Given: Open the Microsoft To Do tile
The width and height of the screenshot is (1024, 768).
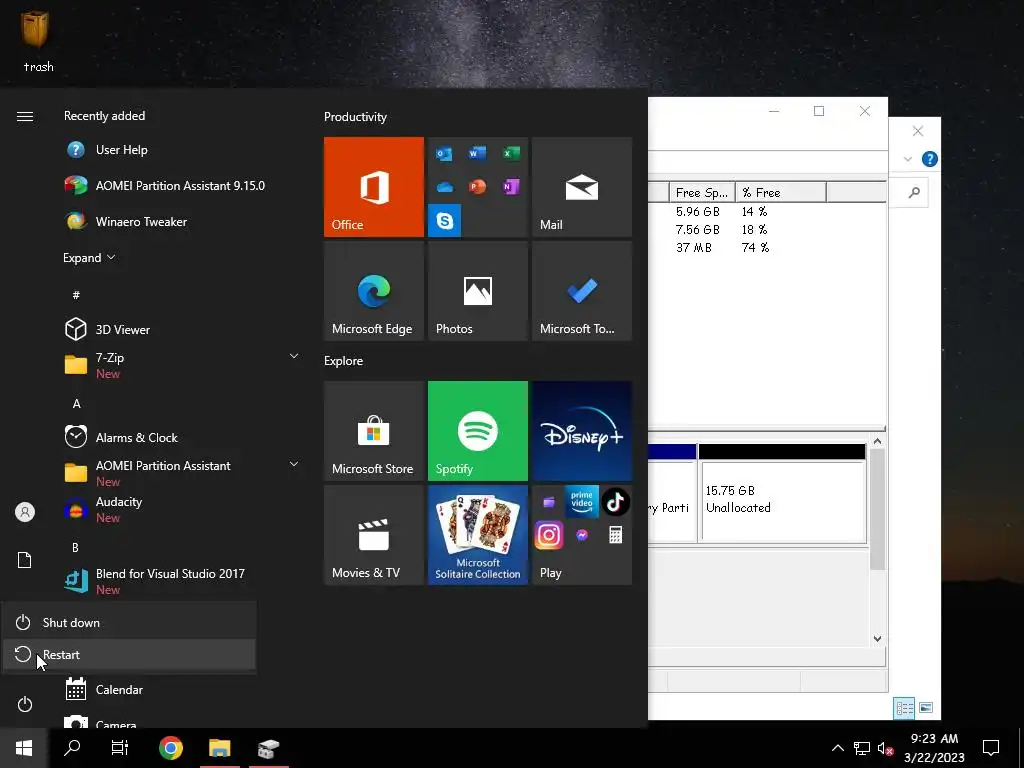Looking at the screenshot, I should coord(582,291).
